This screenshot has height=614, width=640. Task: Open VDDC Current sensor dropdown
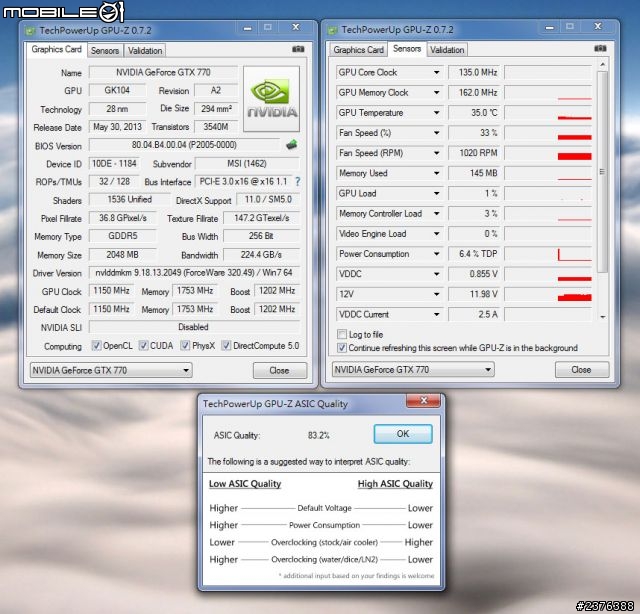click(x=436, y=314)
